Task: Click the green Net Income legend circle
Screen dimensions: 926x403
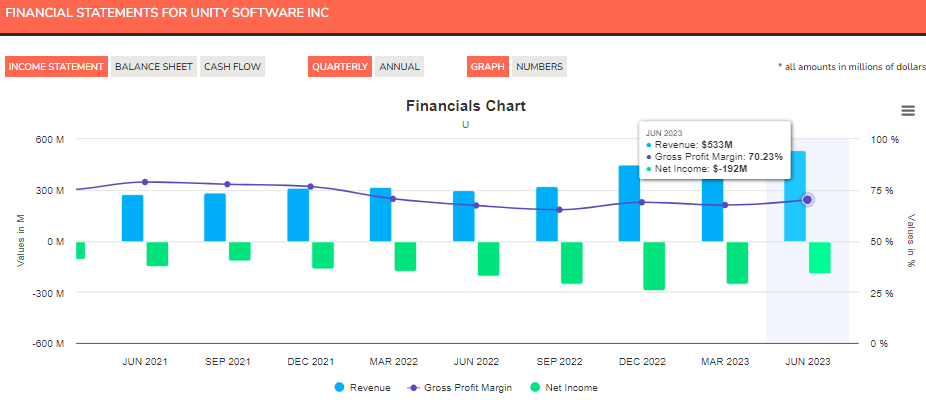Action: click(535, 387)
